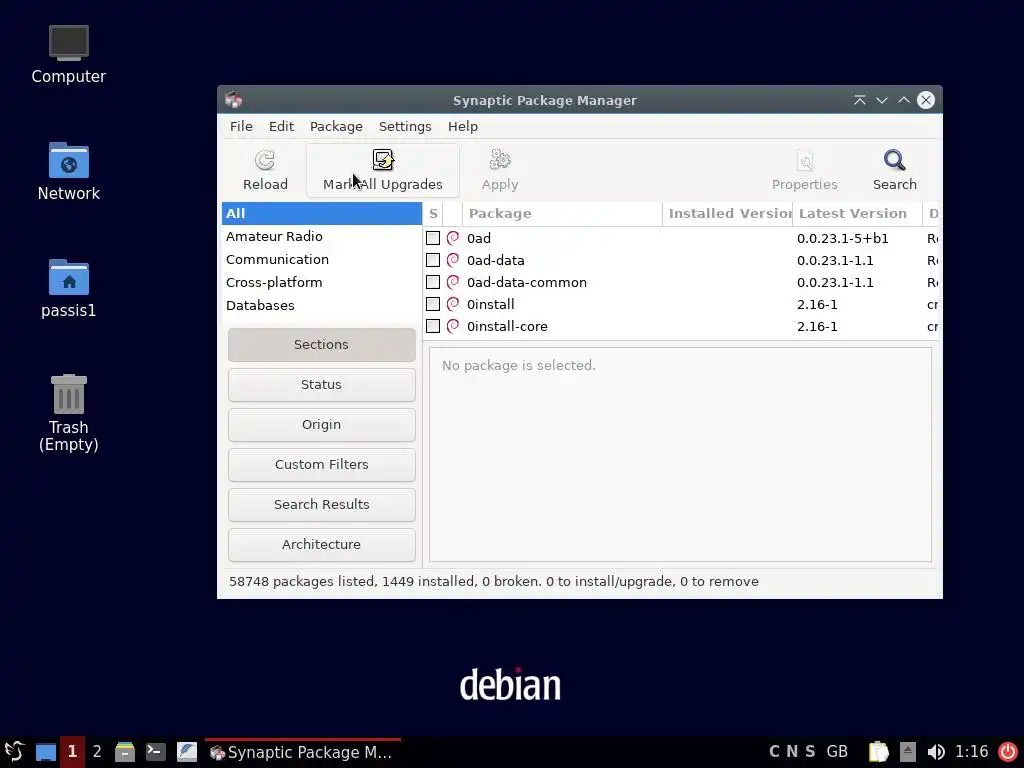This screenshot has width=1024, height=768.
Task: Click the Reload toolbar icon
Action: (x=264, y=161)
